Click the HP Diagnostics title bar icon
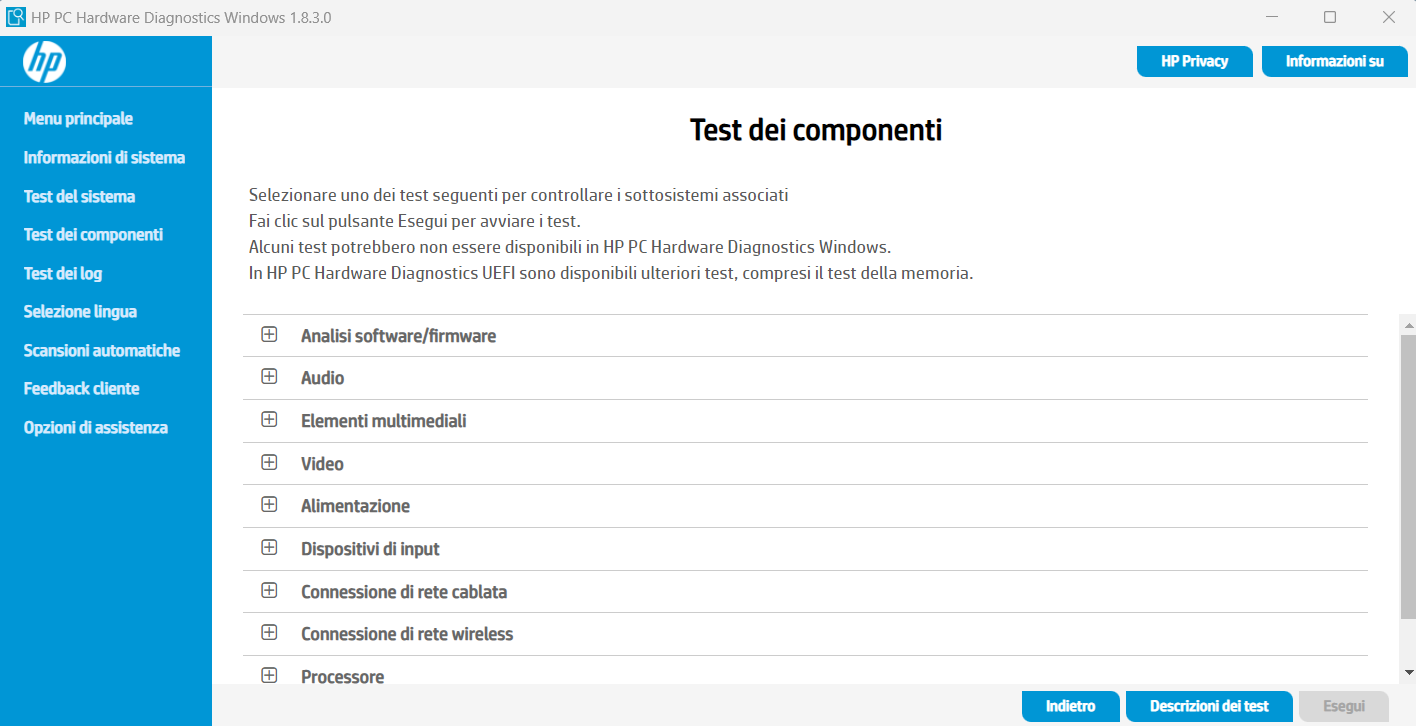Viewport: 1416px width, 726px height. [16, 17]
